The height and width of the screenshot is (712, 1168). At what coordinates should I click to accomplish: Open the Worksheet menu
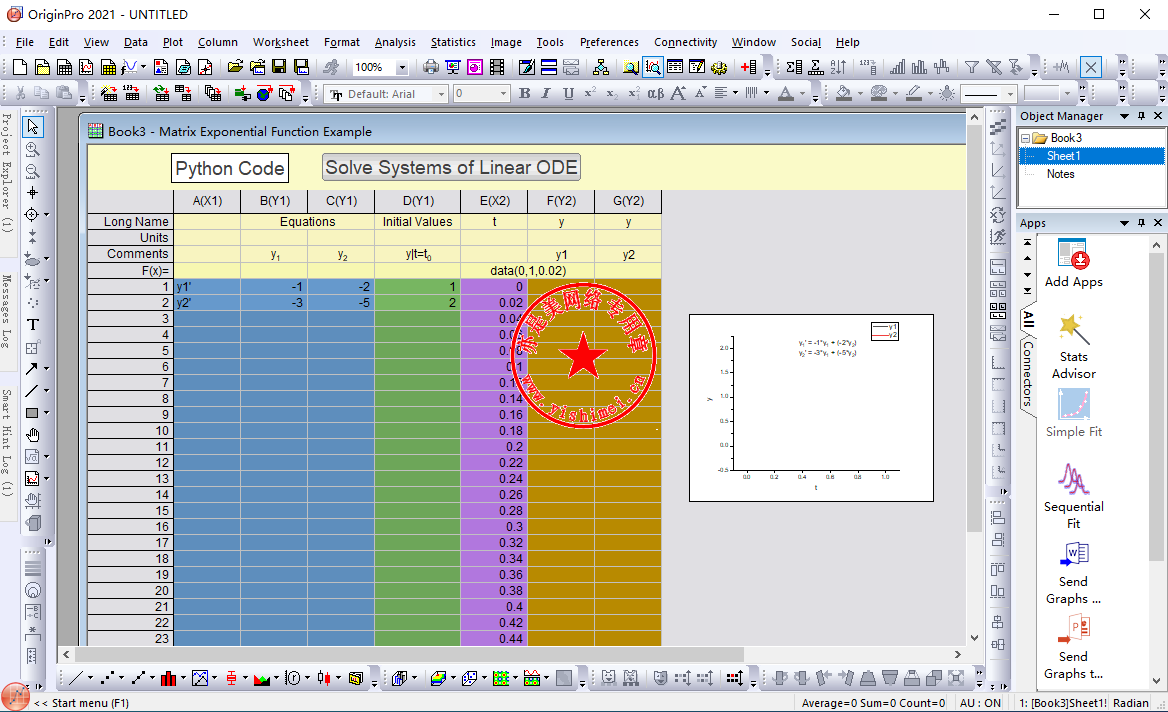coord(281,42)
